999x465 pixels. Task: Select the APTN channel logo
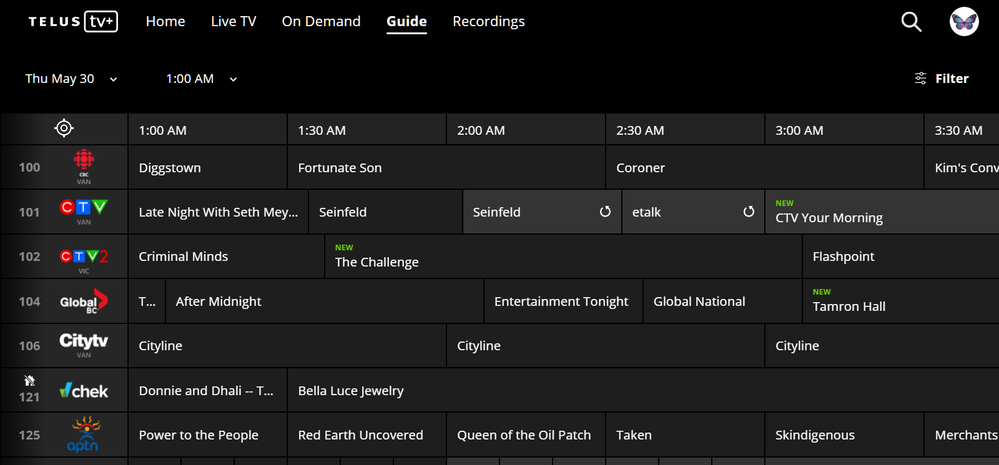point(84,435)
